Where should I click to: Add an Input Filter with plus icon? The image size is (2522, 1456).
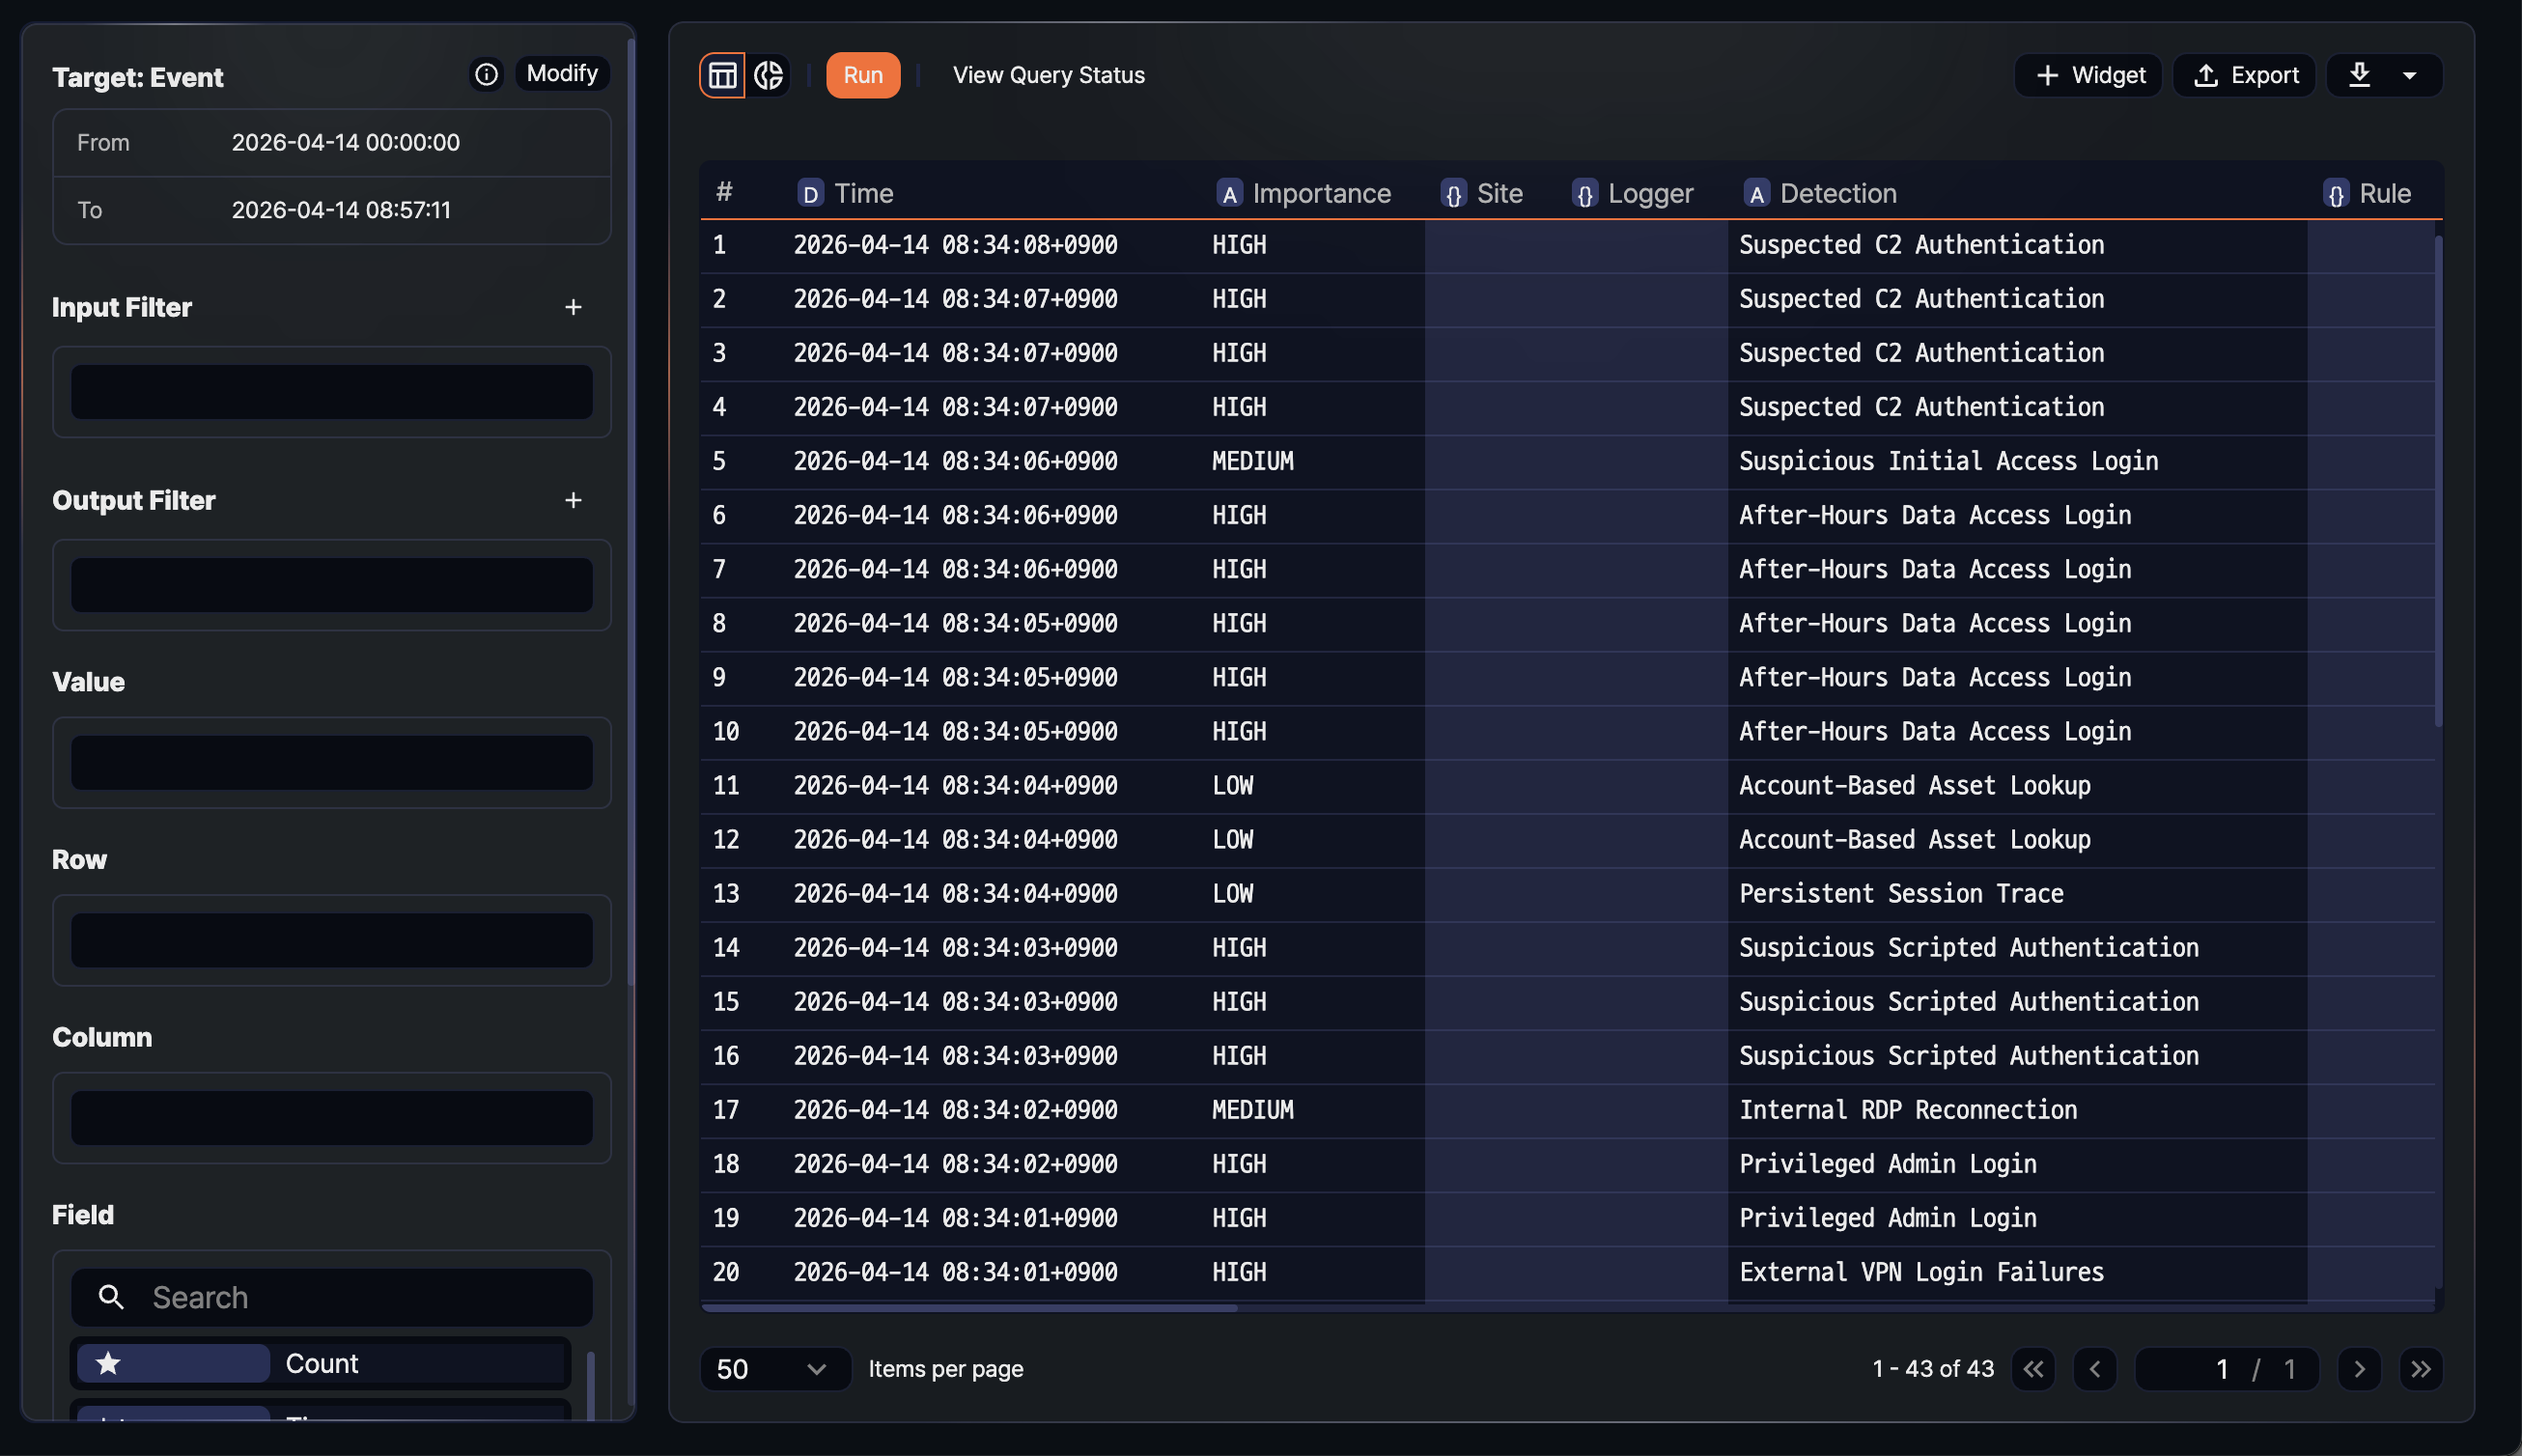(573, 307)
